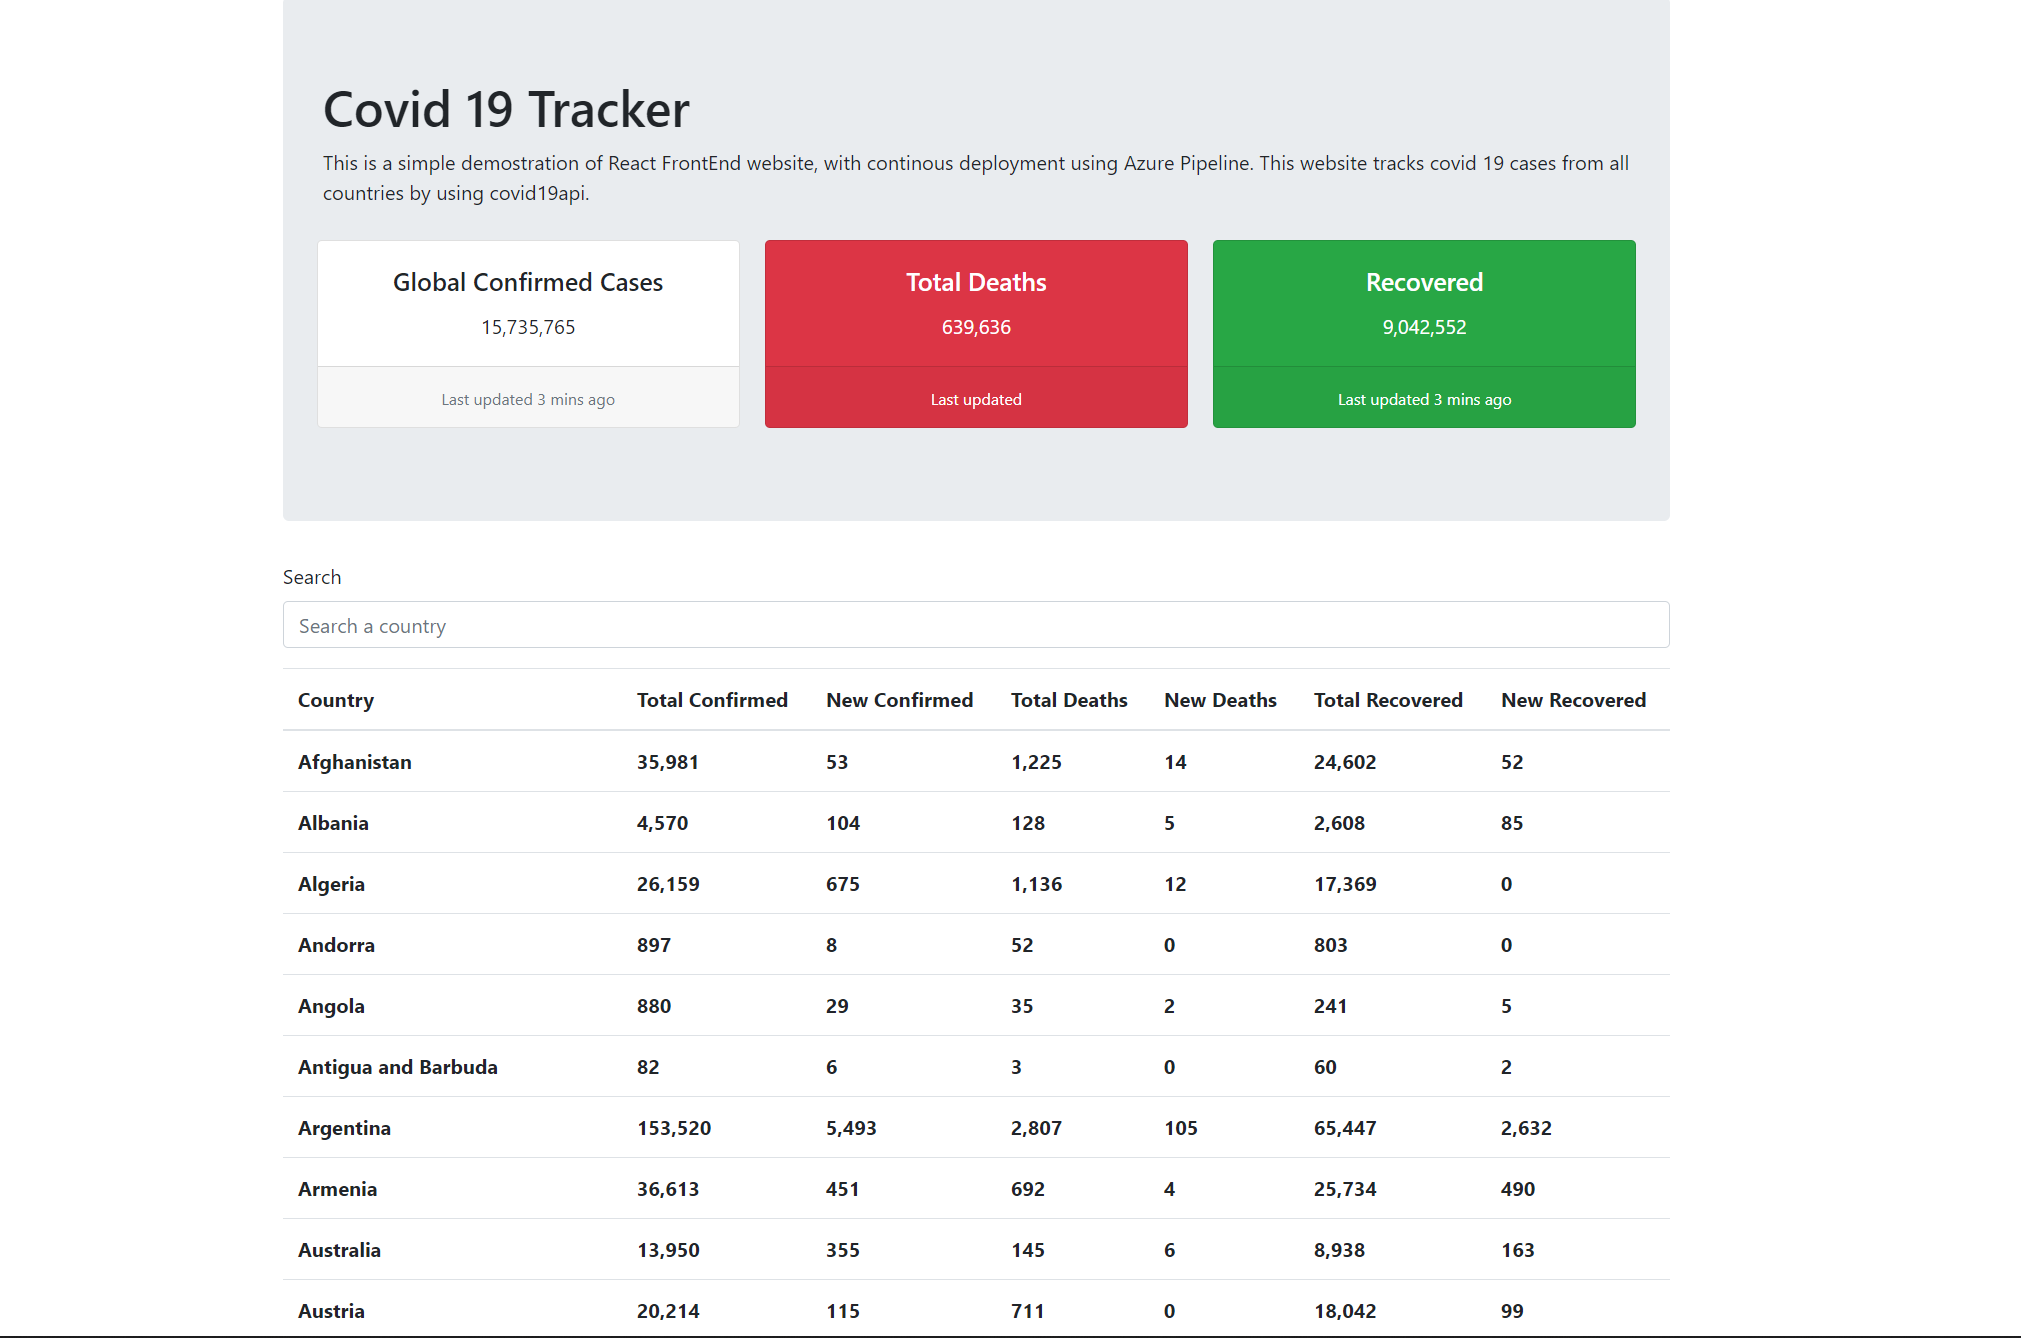
Task: Click the Total Deaths column header
Action: 1068,700
